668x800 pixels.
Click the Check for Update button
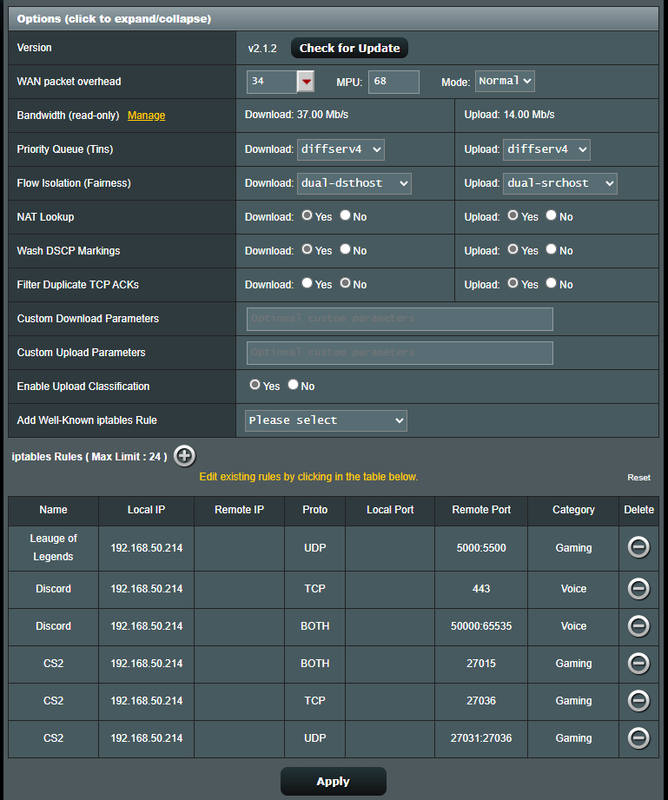349,48
